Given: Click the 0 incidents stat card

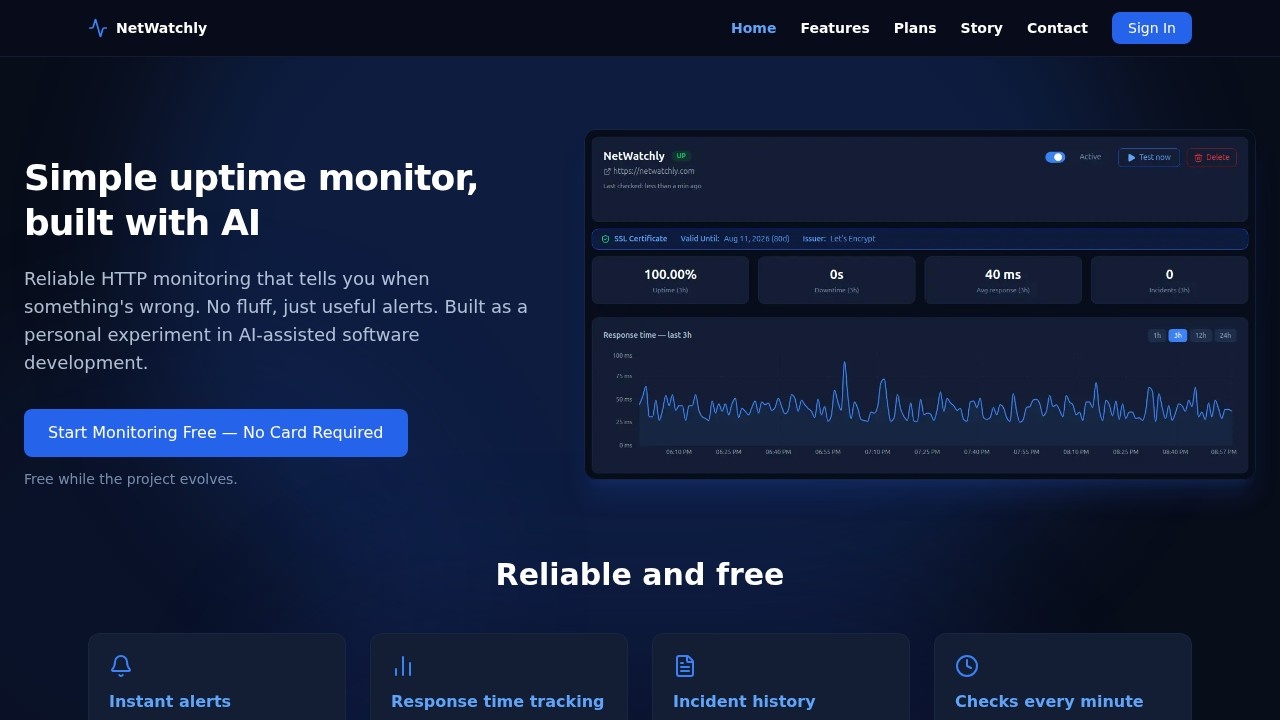Looking at the screenshot, I should click(1169, 280).
